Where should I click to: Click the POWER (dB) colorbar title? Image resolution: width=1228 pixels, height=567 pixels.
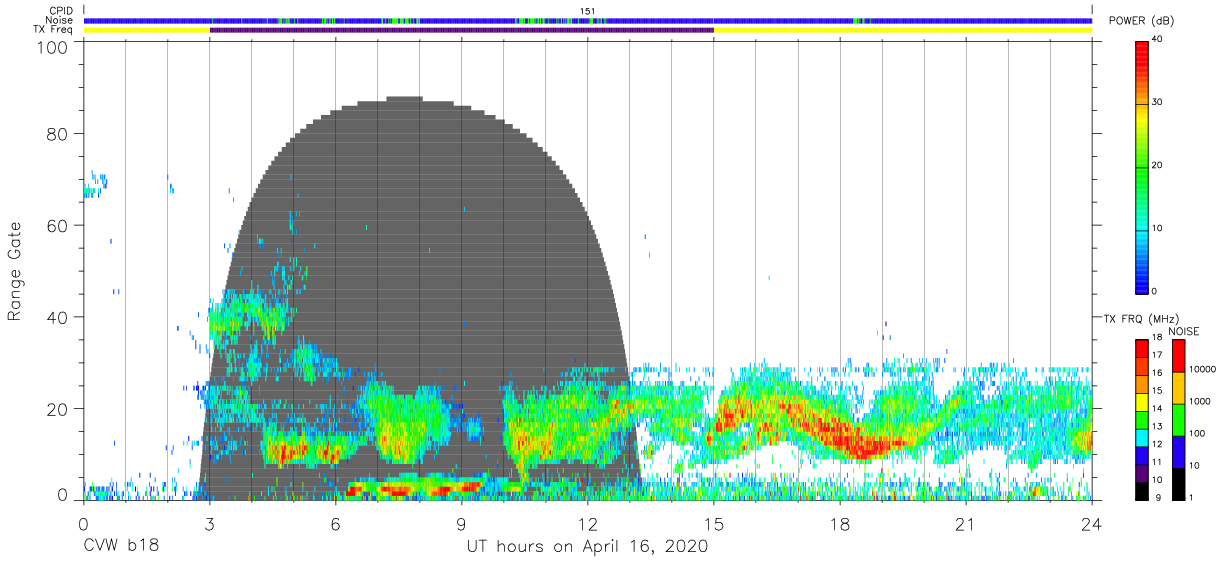pyautogui.click(x=1141, y=21)
